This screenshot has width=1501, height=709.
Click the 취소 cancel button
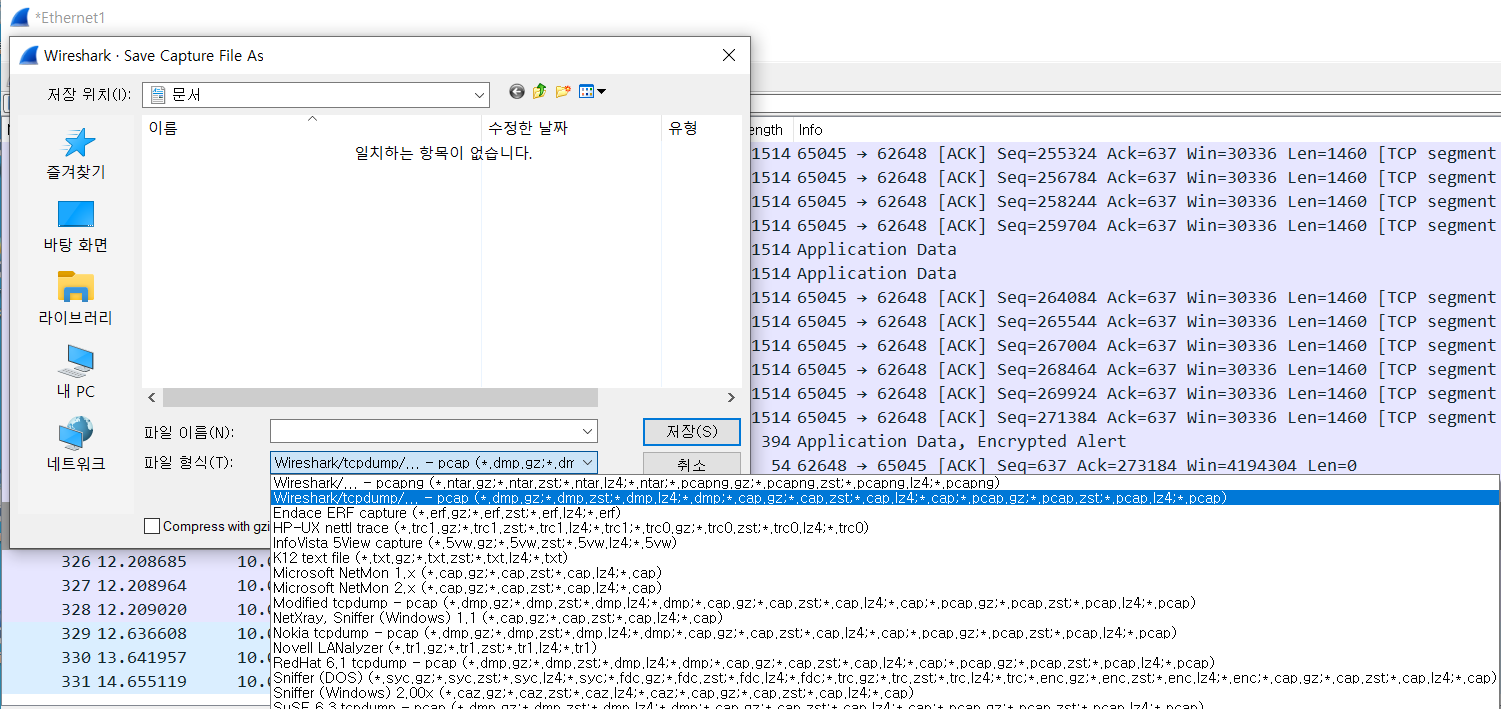click(692, 465)
